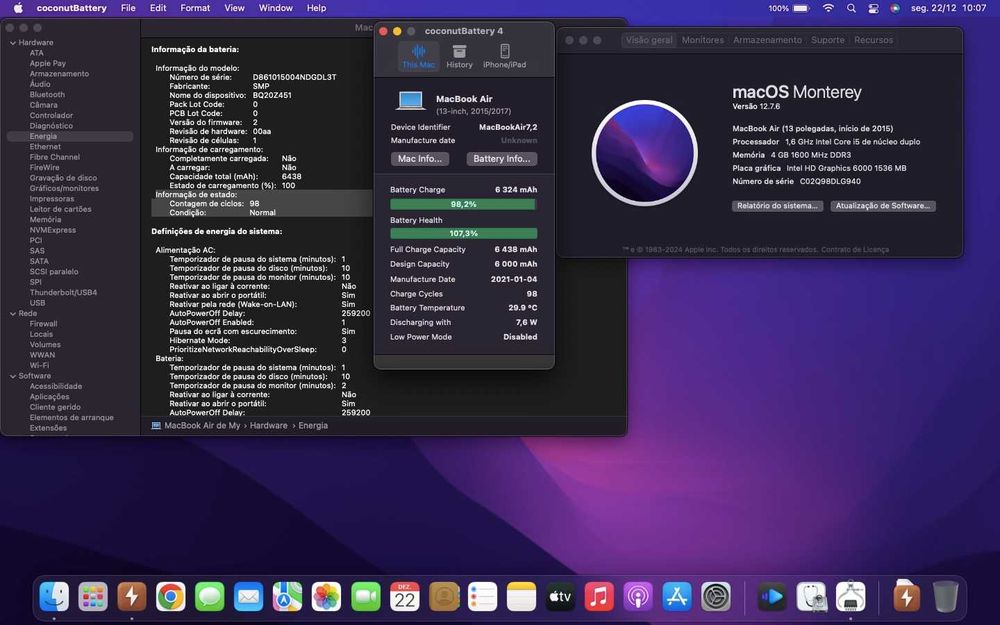Image resolution: width=1000 pixels, height=625 pixels.
Task: Click the macOS Monterey logo image
Action: pos(645,153)
